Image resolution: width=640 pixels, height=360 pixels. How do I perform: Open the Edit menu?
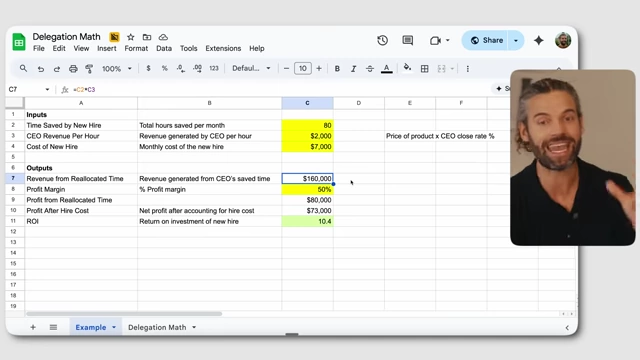click(59, 48)
